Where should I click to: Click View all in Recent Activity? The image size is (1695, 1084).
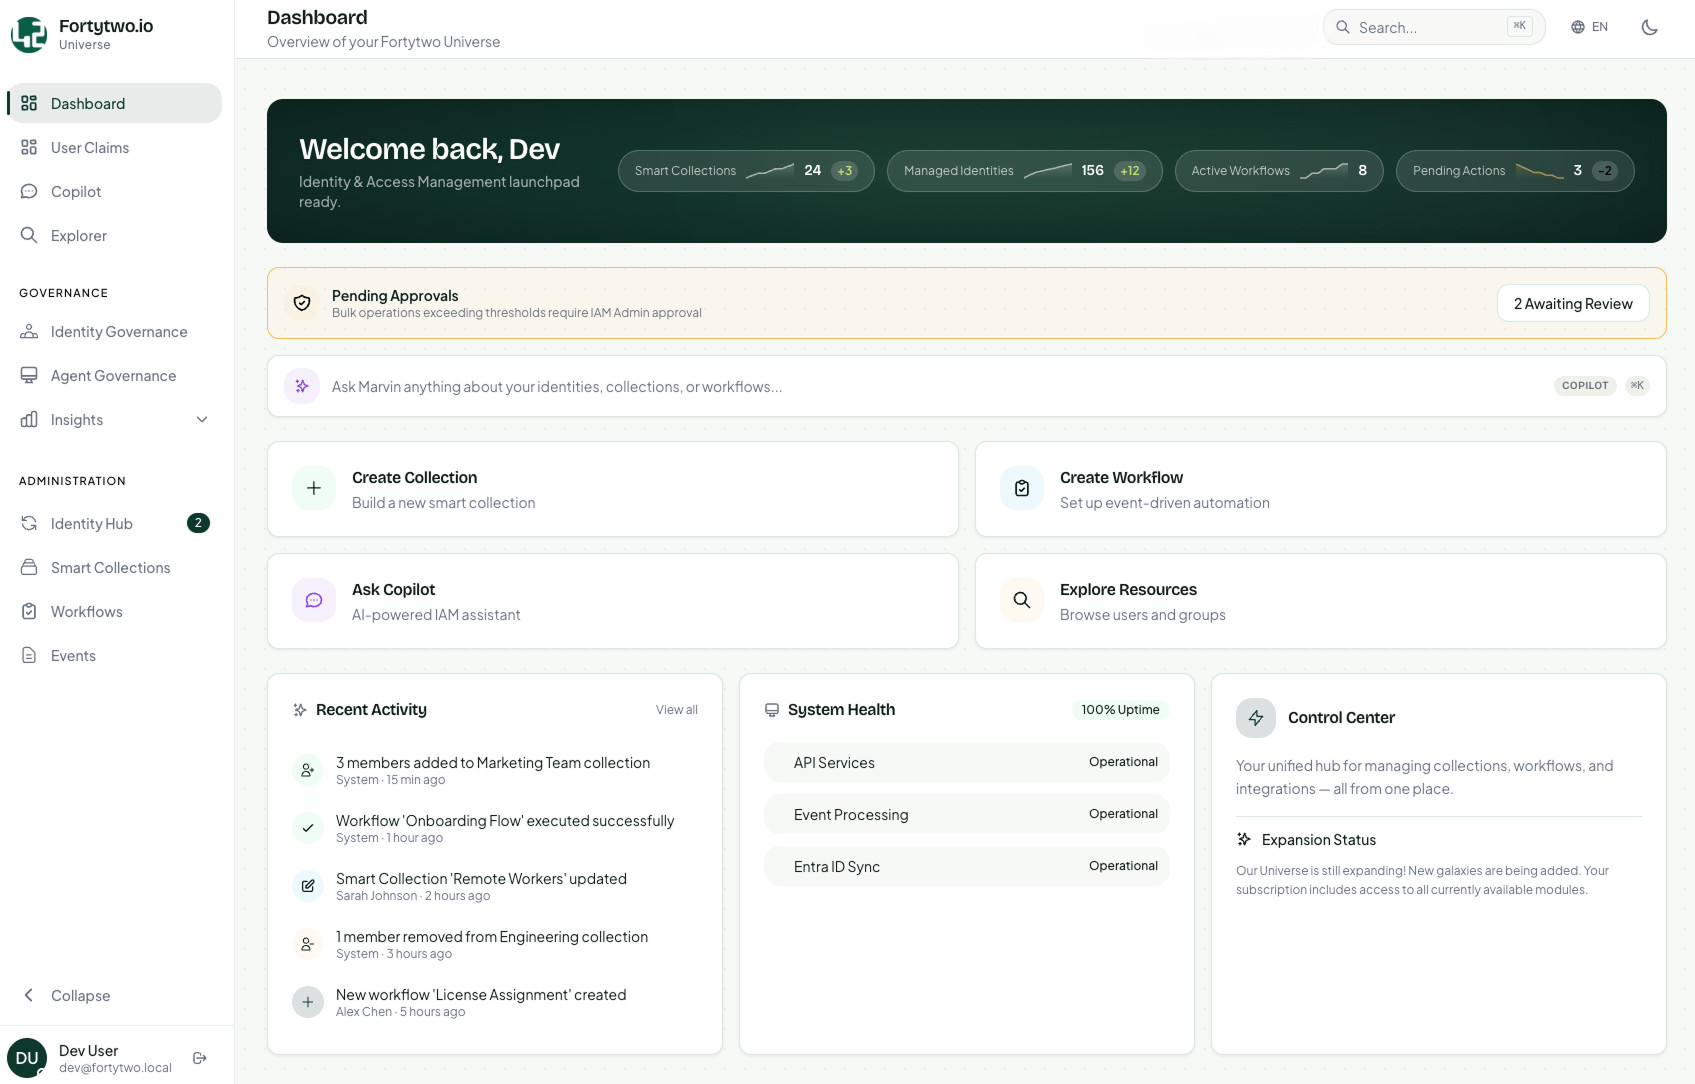coord(676,709)
